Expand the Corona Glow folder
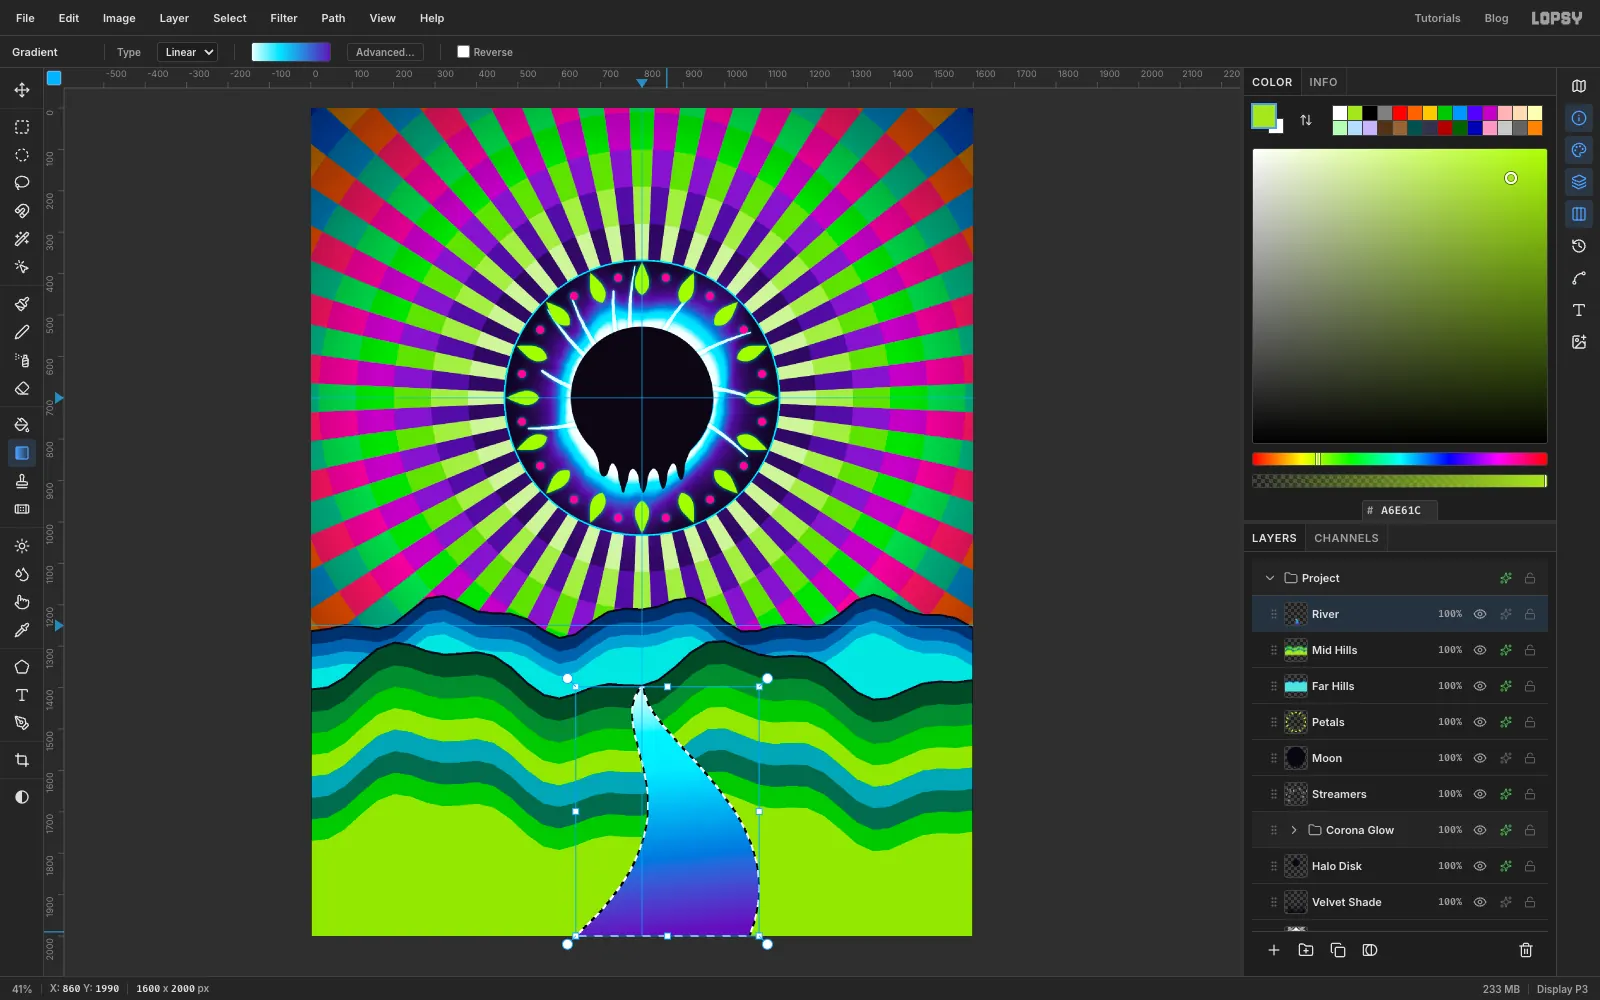This screenshot has width=1600, height=1000. (1294, 830)
